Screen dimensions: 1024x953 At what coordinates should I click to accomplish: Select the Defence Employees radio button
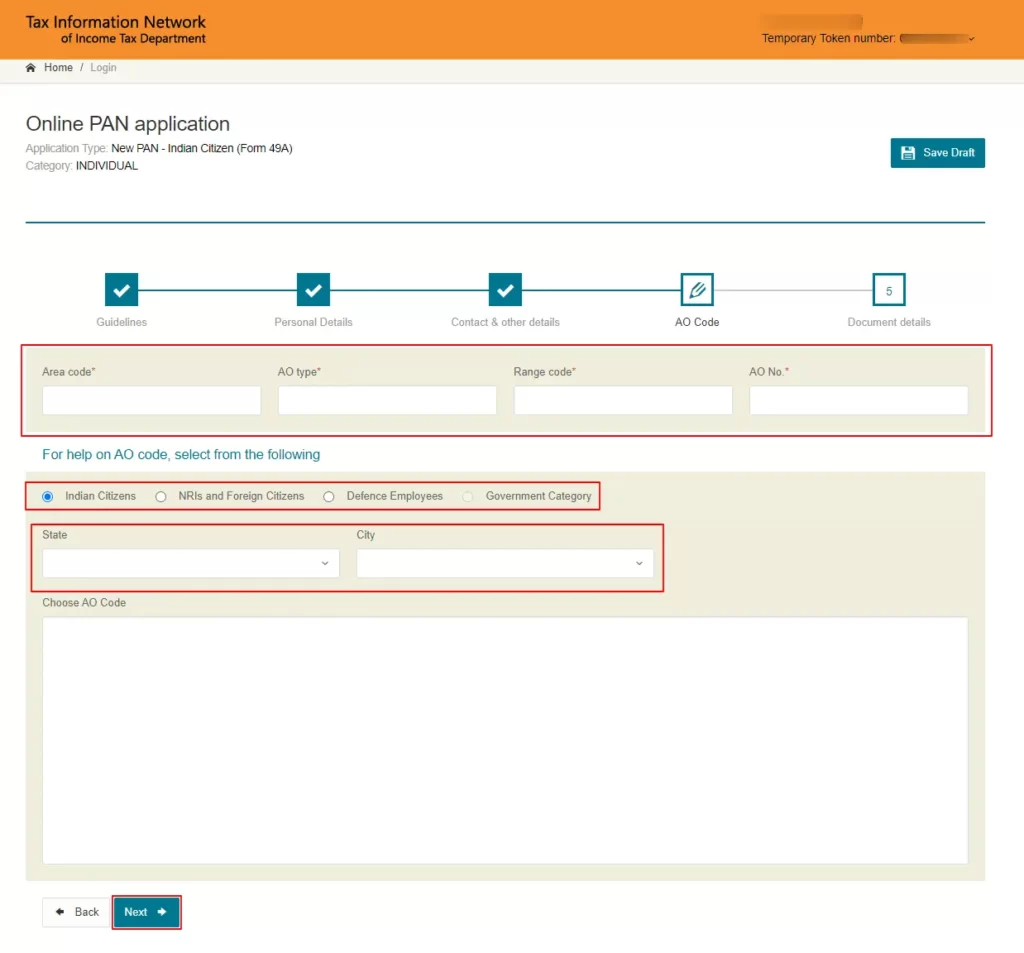328,497
